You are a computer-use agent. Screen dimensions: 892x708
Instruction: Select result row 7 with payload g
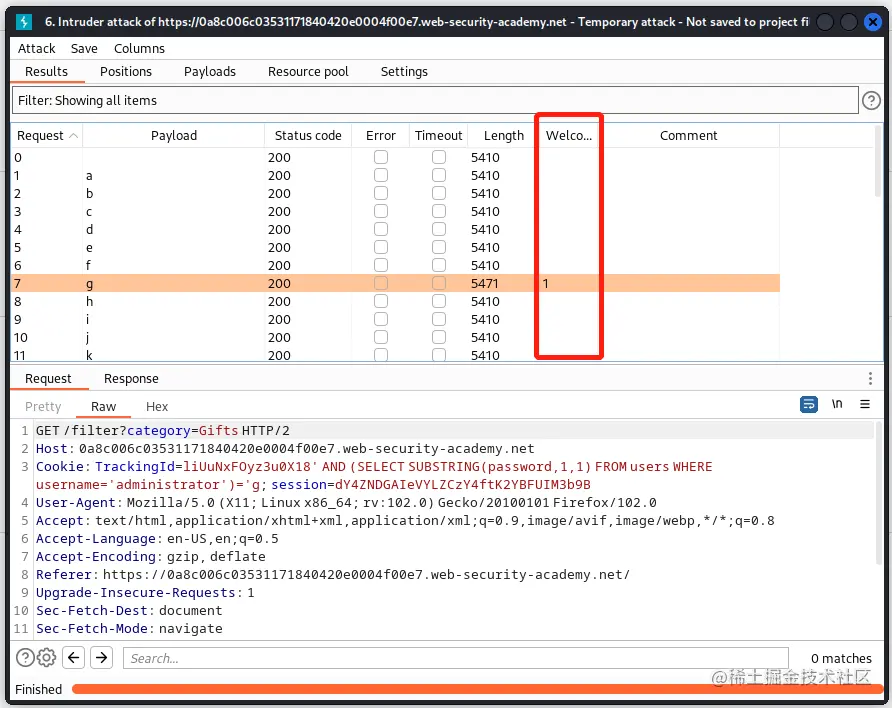pos(395,283)
